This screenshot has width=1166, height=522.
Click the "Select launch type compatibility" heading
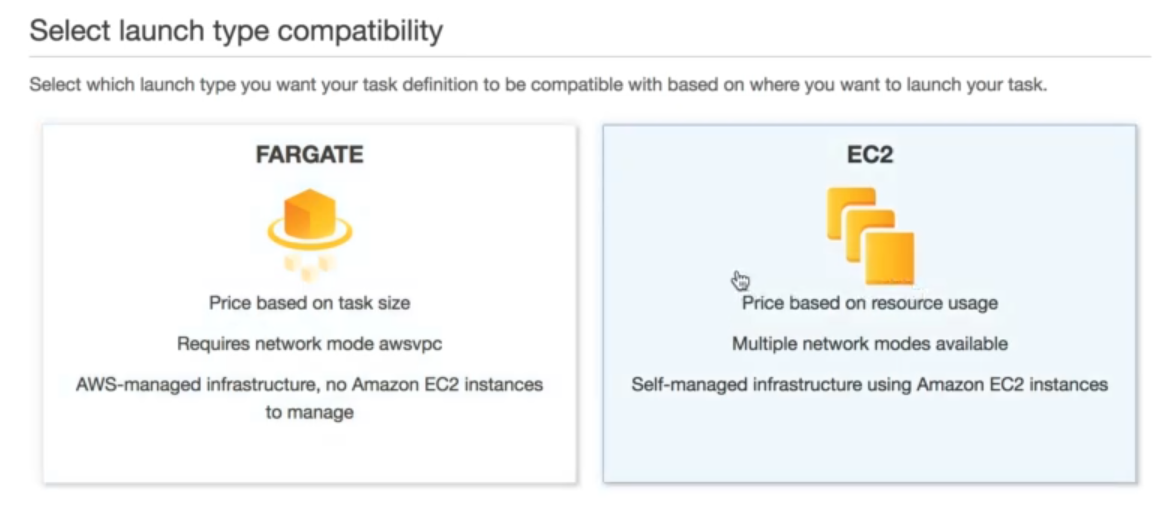(236, 31)
